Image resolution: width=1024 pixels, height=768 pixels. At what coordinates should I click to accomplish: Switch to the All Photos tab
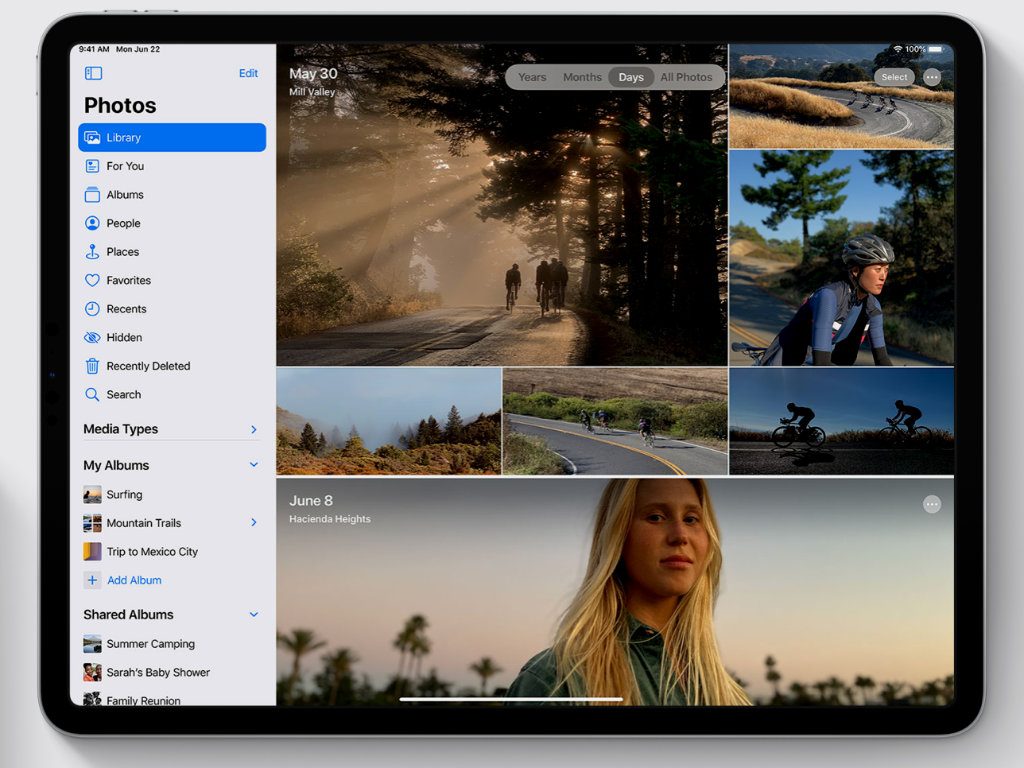click(686, 77)
